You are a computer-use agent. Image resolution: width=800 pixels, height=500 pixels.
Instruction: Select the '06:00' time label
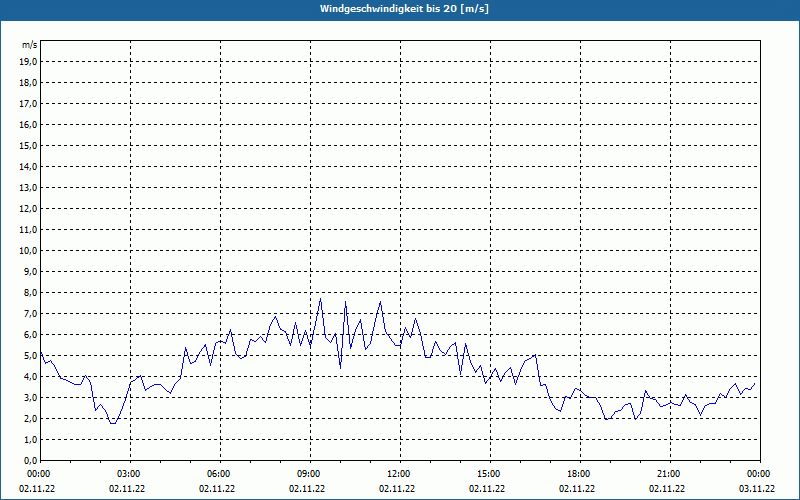(x=220, y=474)
